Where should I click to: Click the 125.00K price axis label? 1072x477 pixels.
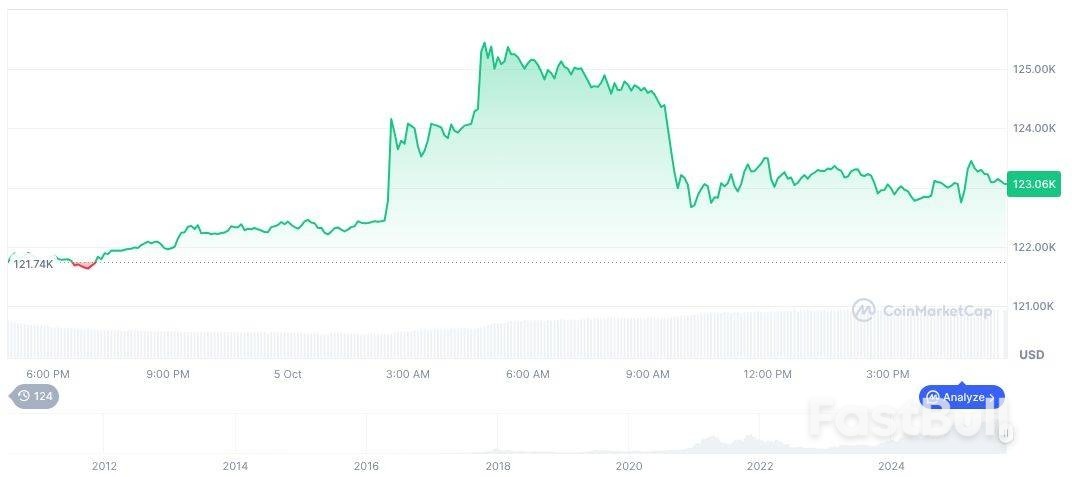(1034, 70)
